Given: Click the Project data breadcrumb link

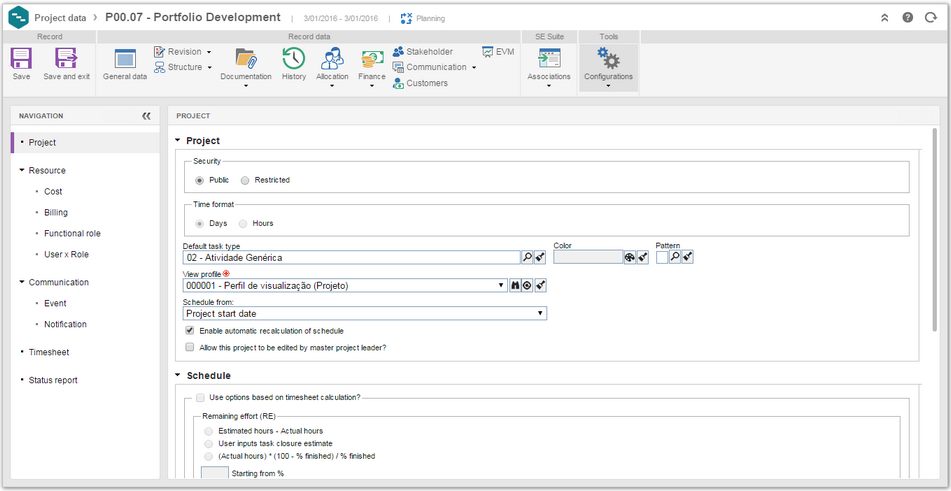Looking at the screenshot, I should pyautogui.click(x=60, y=18).
